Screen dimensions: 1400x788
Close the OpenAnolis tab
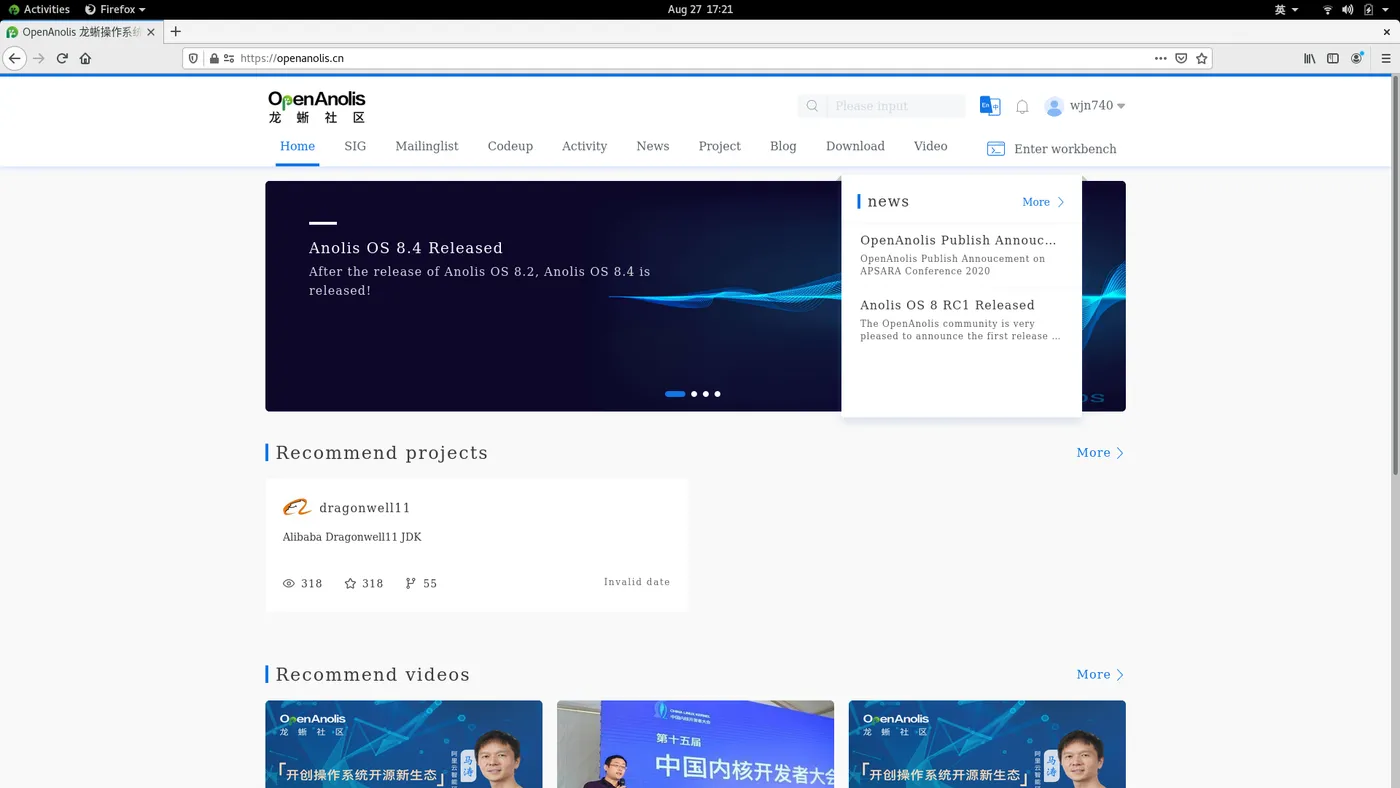pos(151,32)
